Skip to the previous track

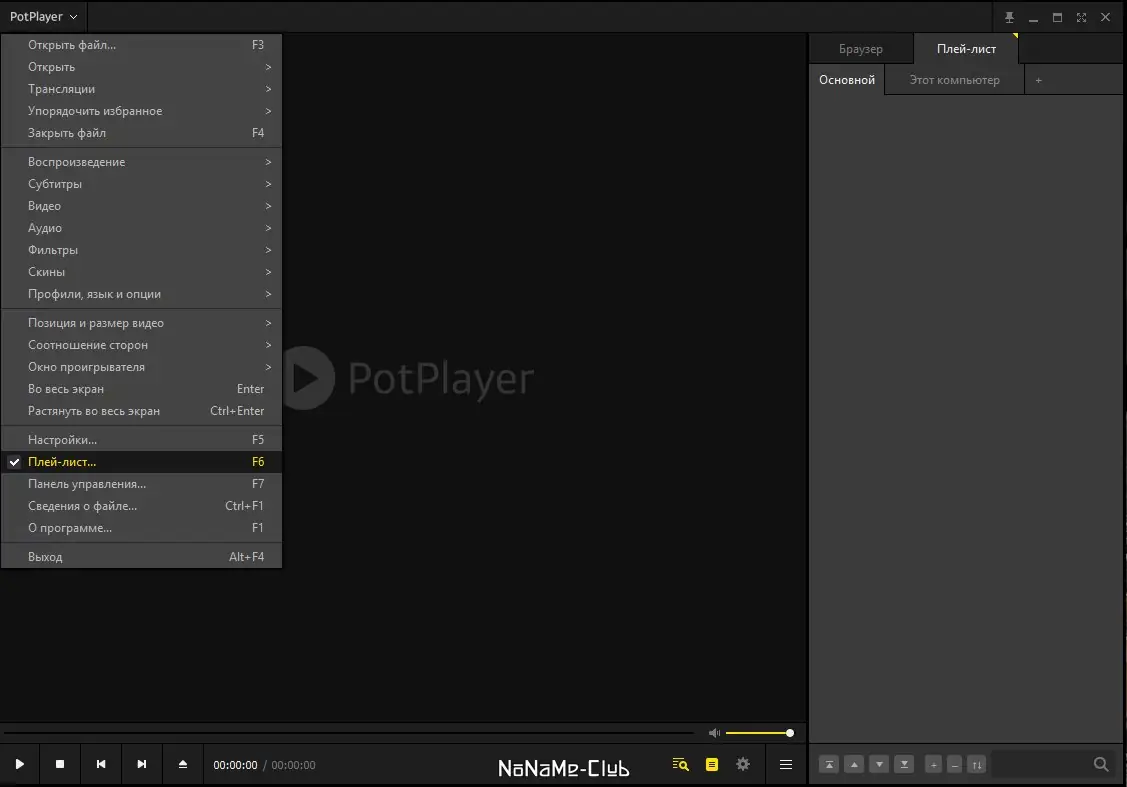click(101, 765)
